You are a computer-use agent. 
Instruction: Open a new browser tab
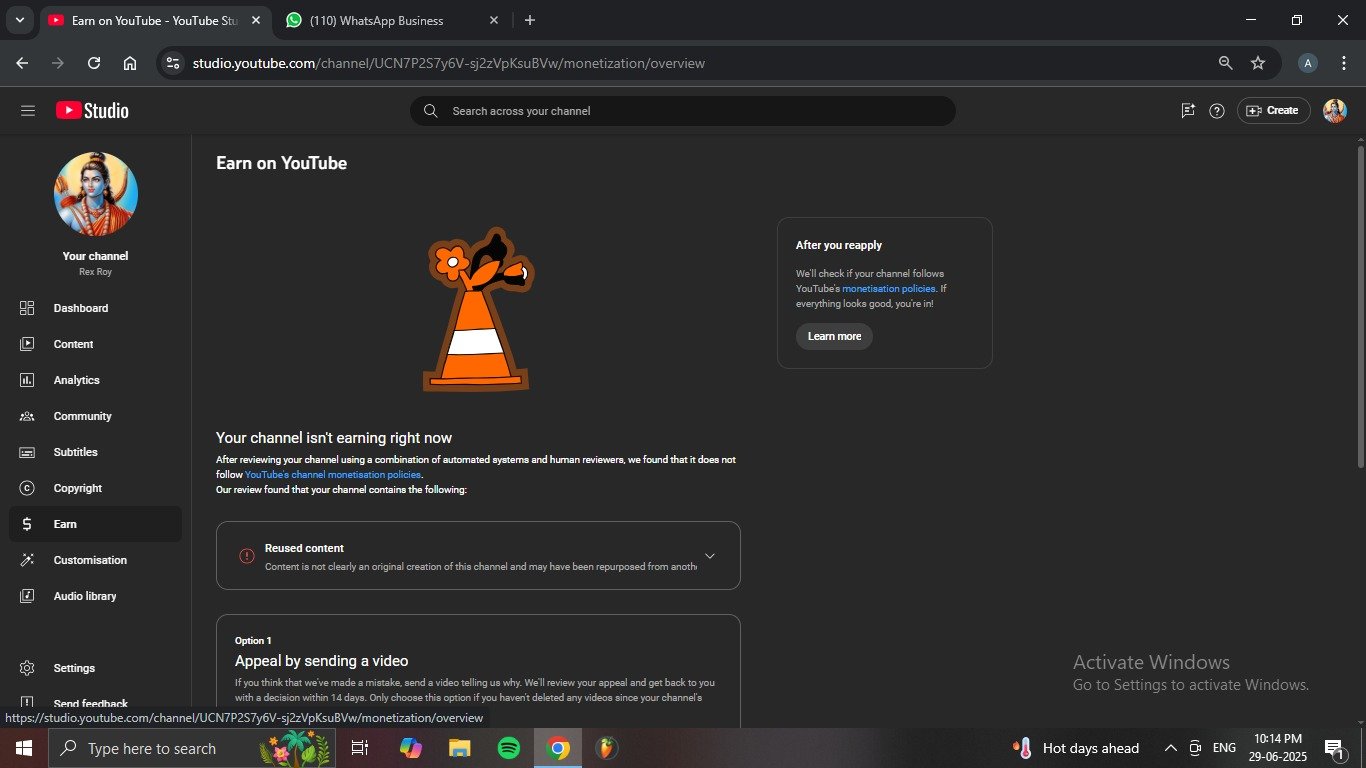click(530, 20)
